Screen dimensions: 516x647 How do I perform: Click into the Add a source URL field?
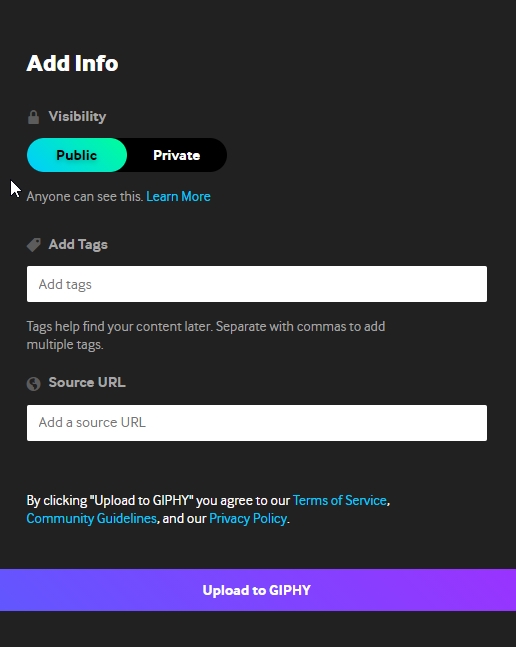pyautogui.click(x=257, y=423)
